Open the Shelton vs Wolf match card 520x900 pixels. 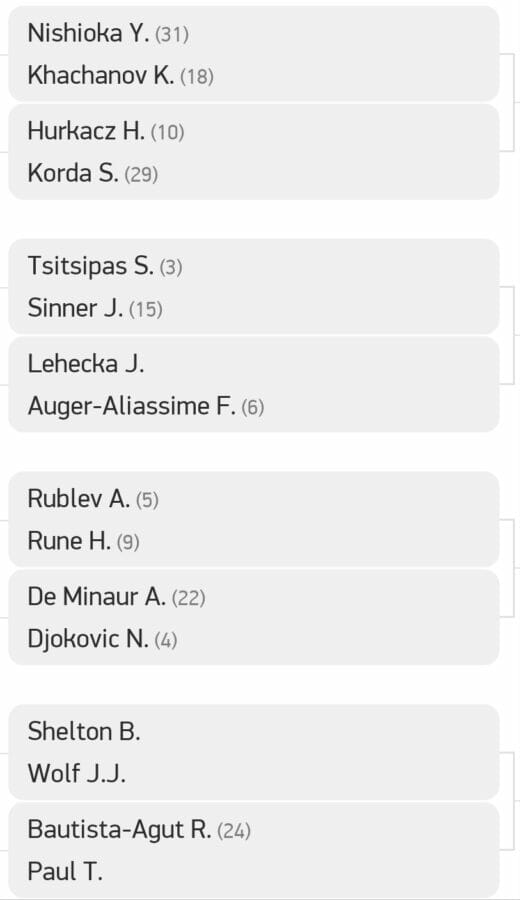pos(254,752)
